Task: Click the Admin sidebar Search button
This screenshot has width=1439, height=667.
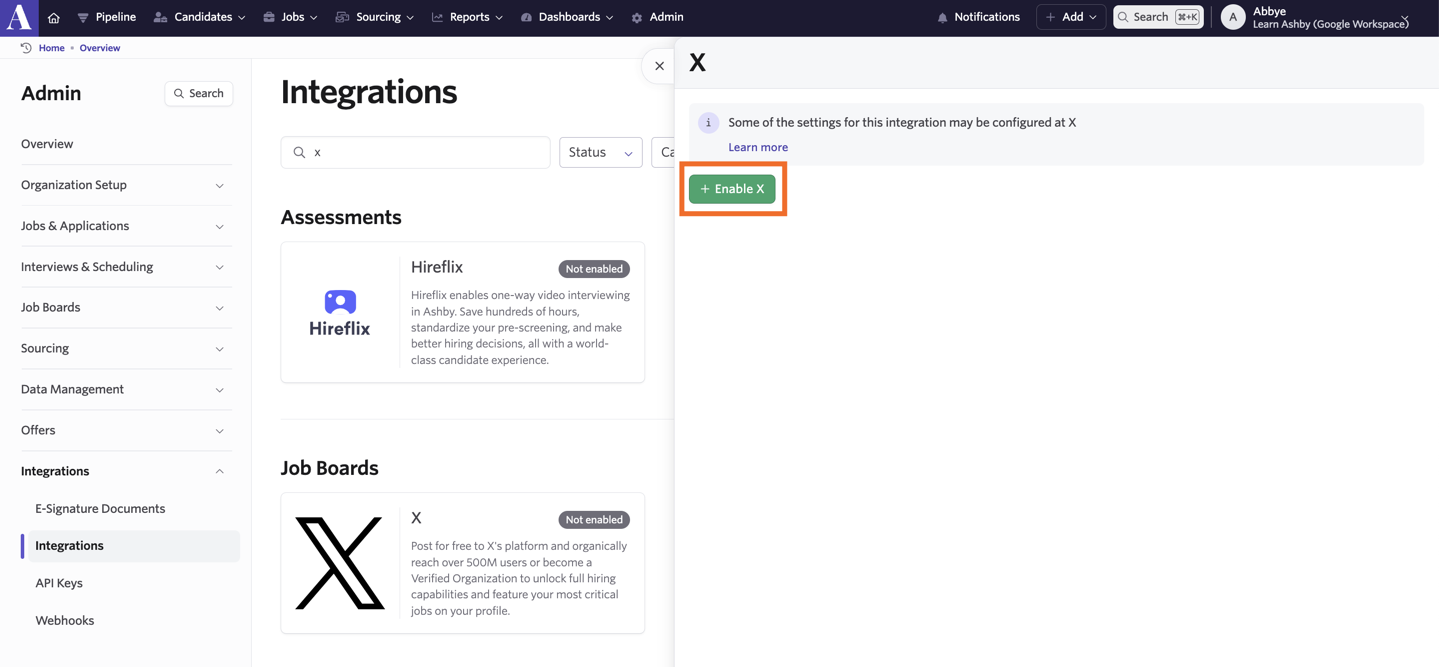Action: pyautogui.click(x=199, y=93)
